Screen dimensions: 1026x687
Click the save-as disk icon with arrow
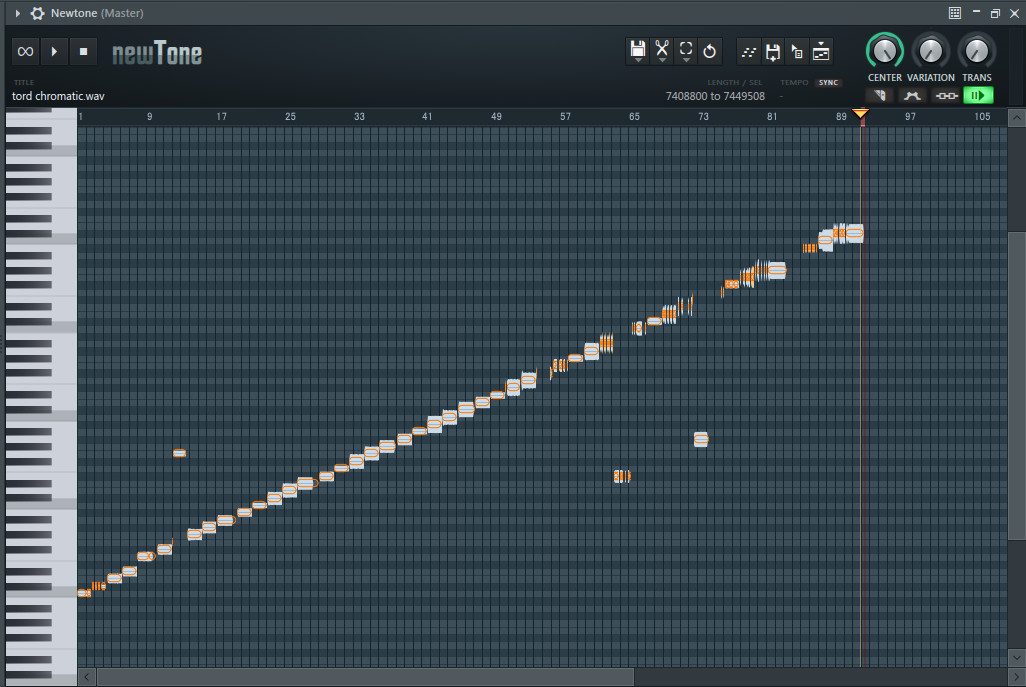(773, 51)
